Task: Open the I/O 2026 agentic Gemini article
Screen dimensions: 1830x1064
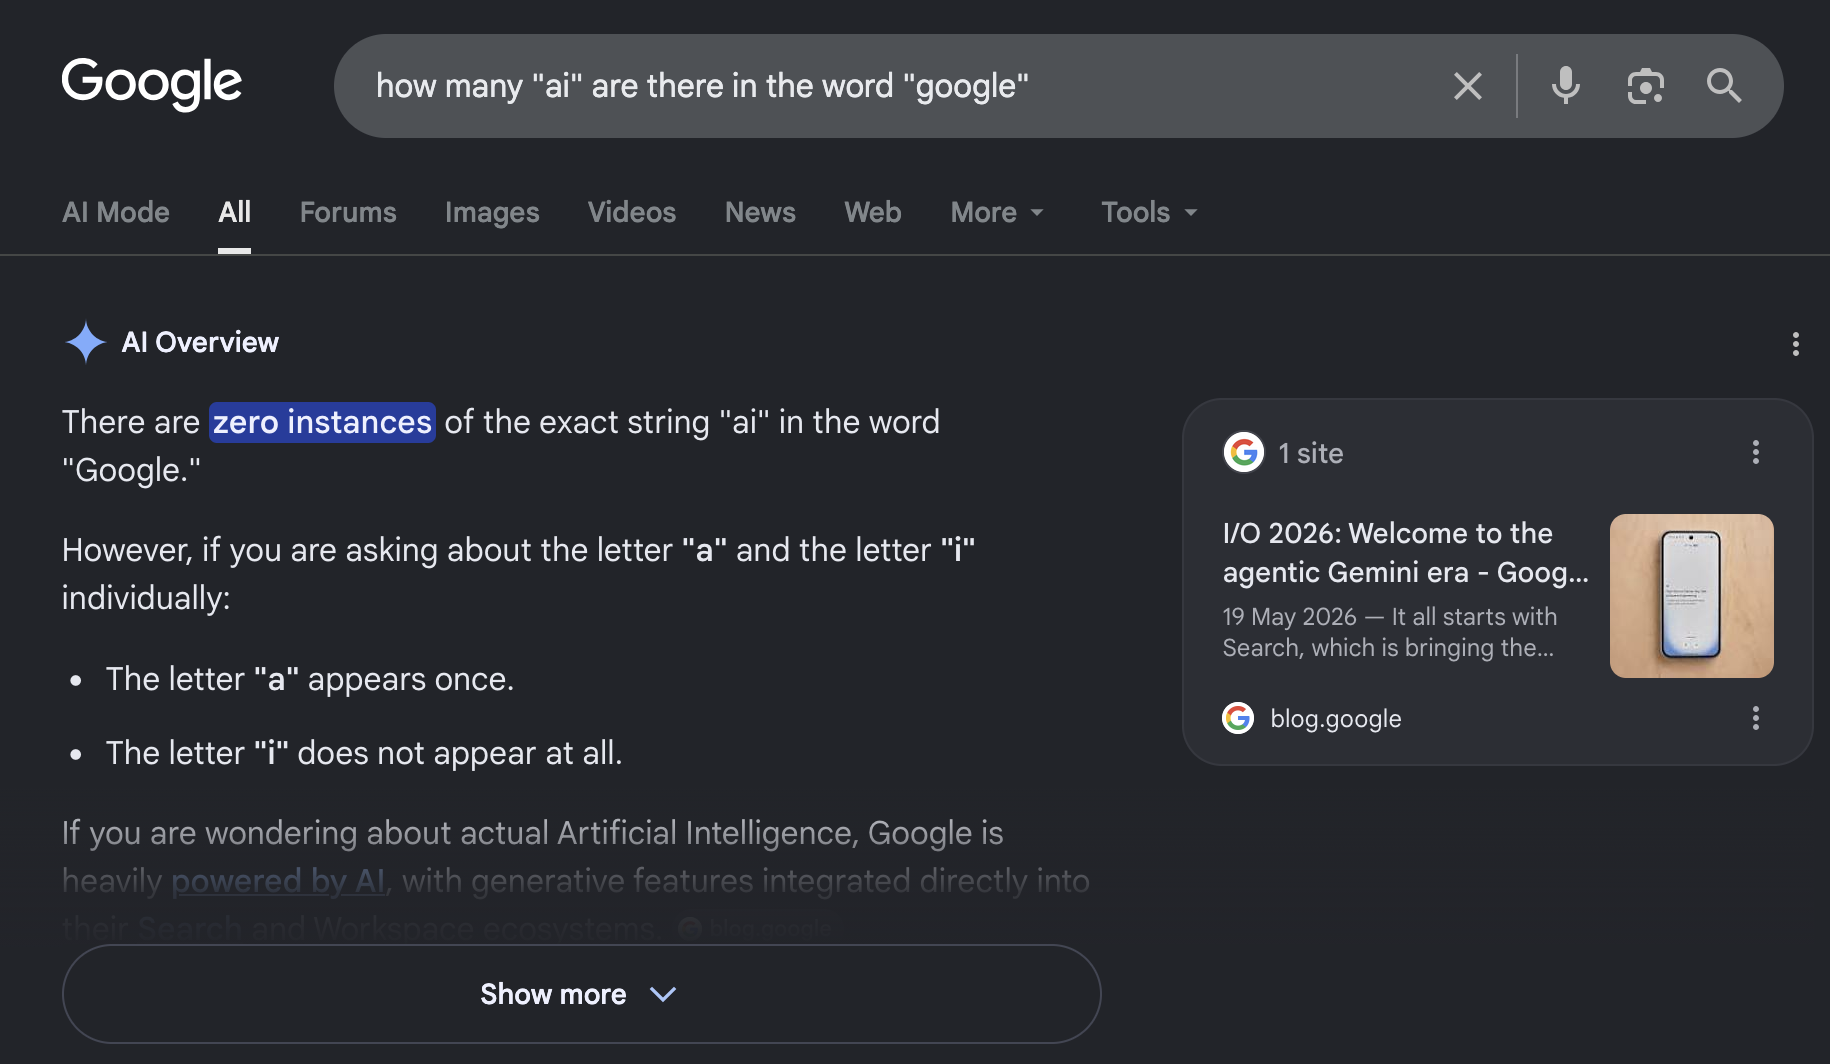Action: click(1405, 552)
